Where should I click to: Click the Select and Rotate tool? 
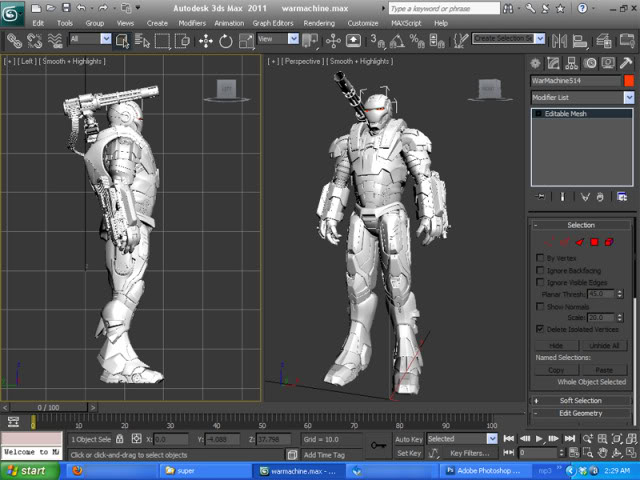(x=226, y=40)
